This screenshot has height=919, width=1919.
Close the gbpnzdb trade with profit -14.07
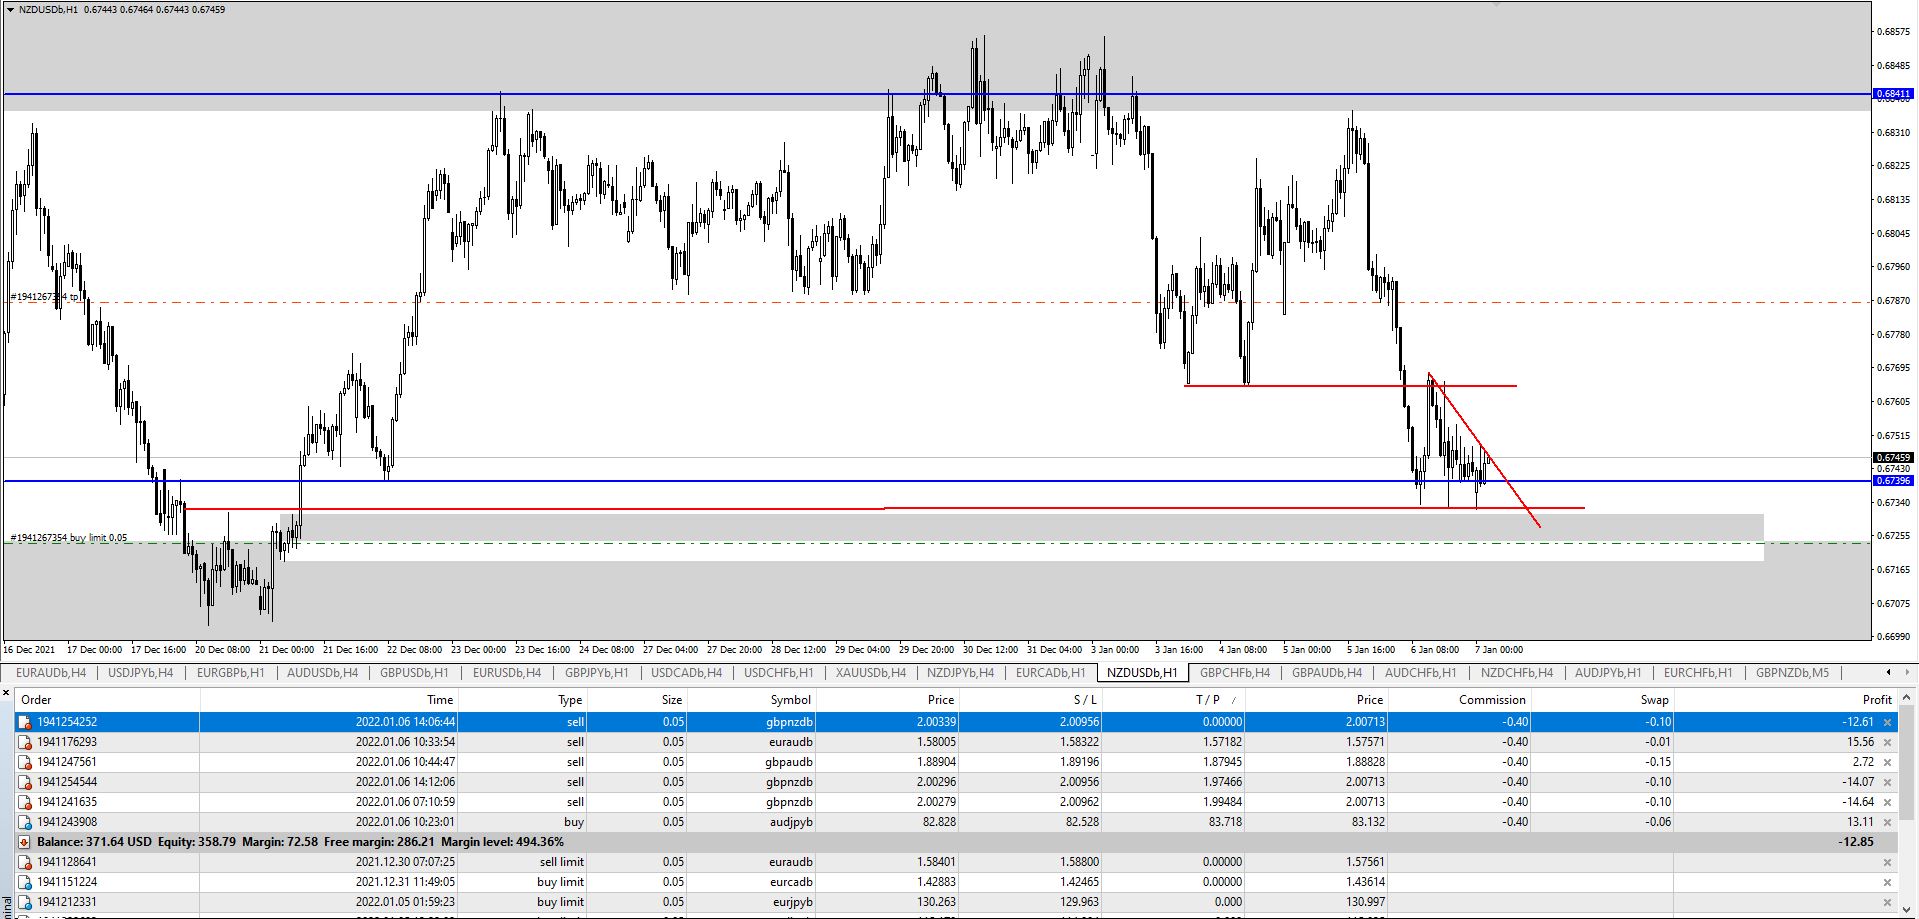[x=1888, y=782]
